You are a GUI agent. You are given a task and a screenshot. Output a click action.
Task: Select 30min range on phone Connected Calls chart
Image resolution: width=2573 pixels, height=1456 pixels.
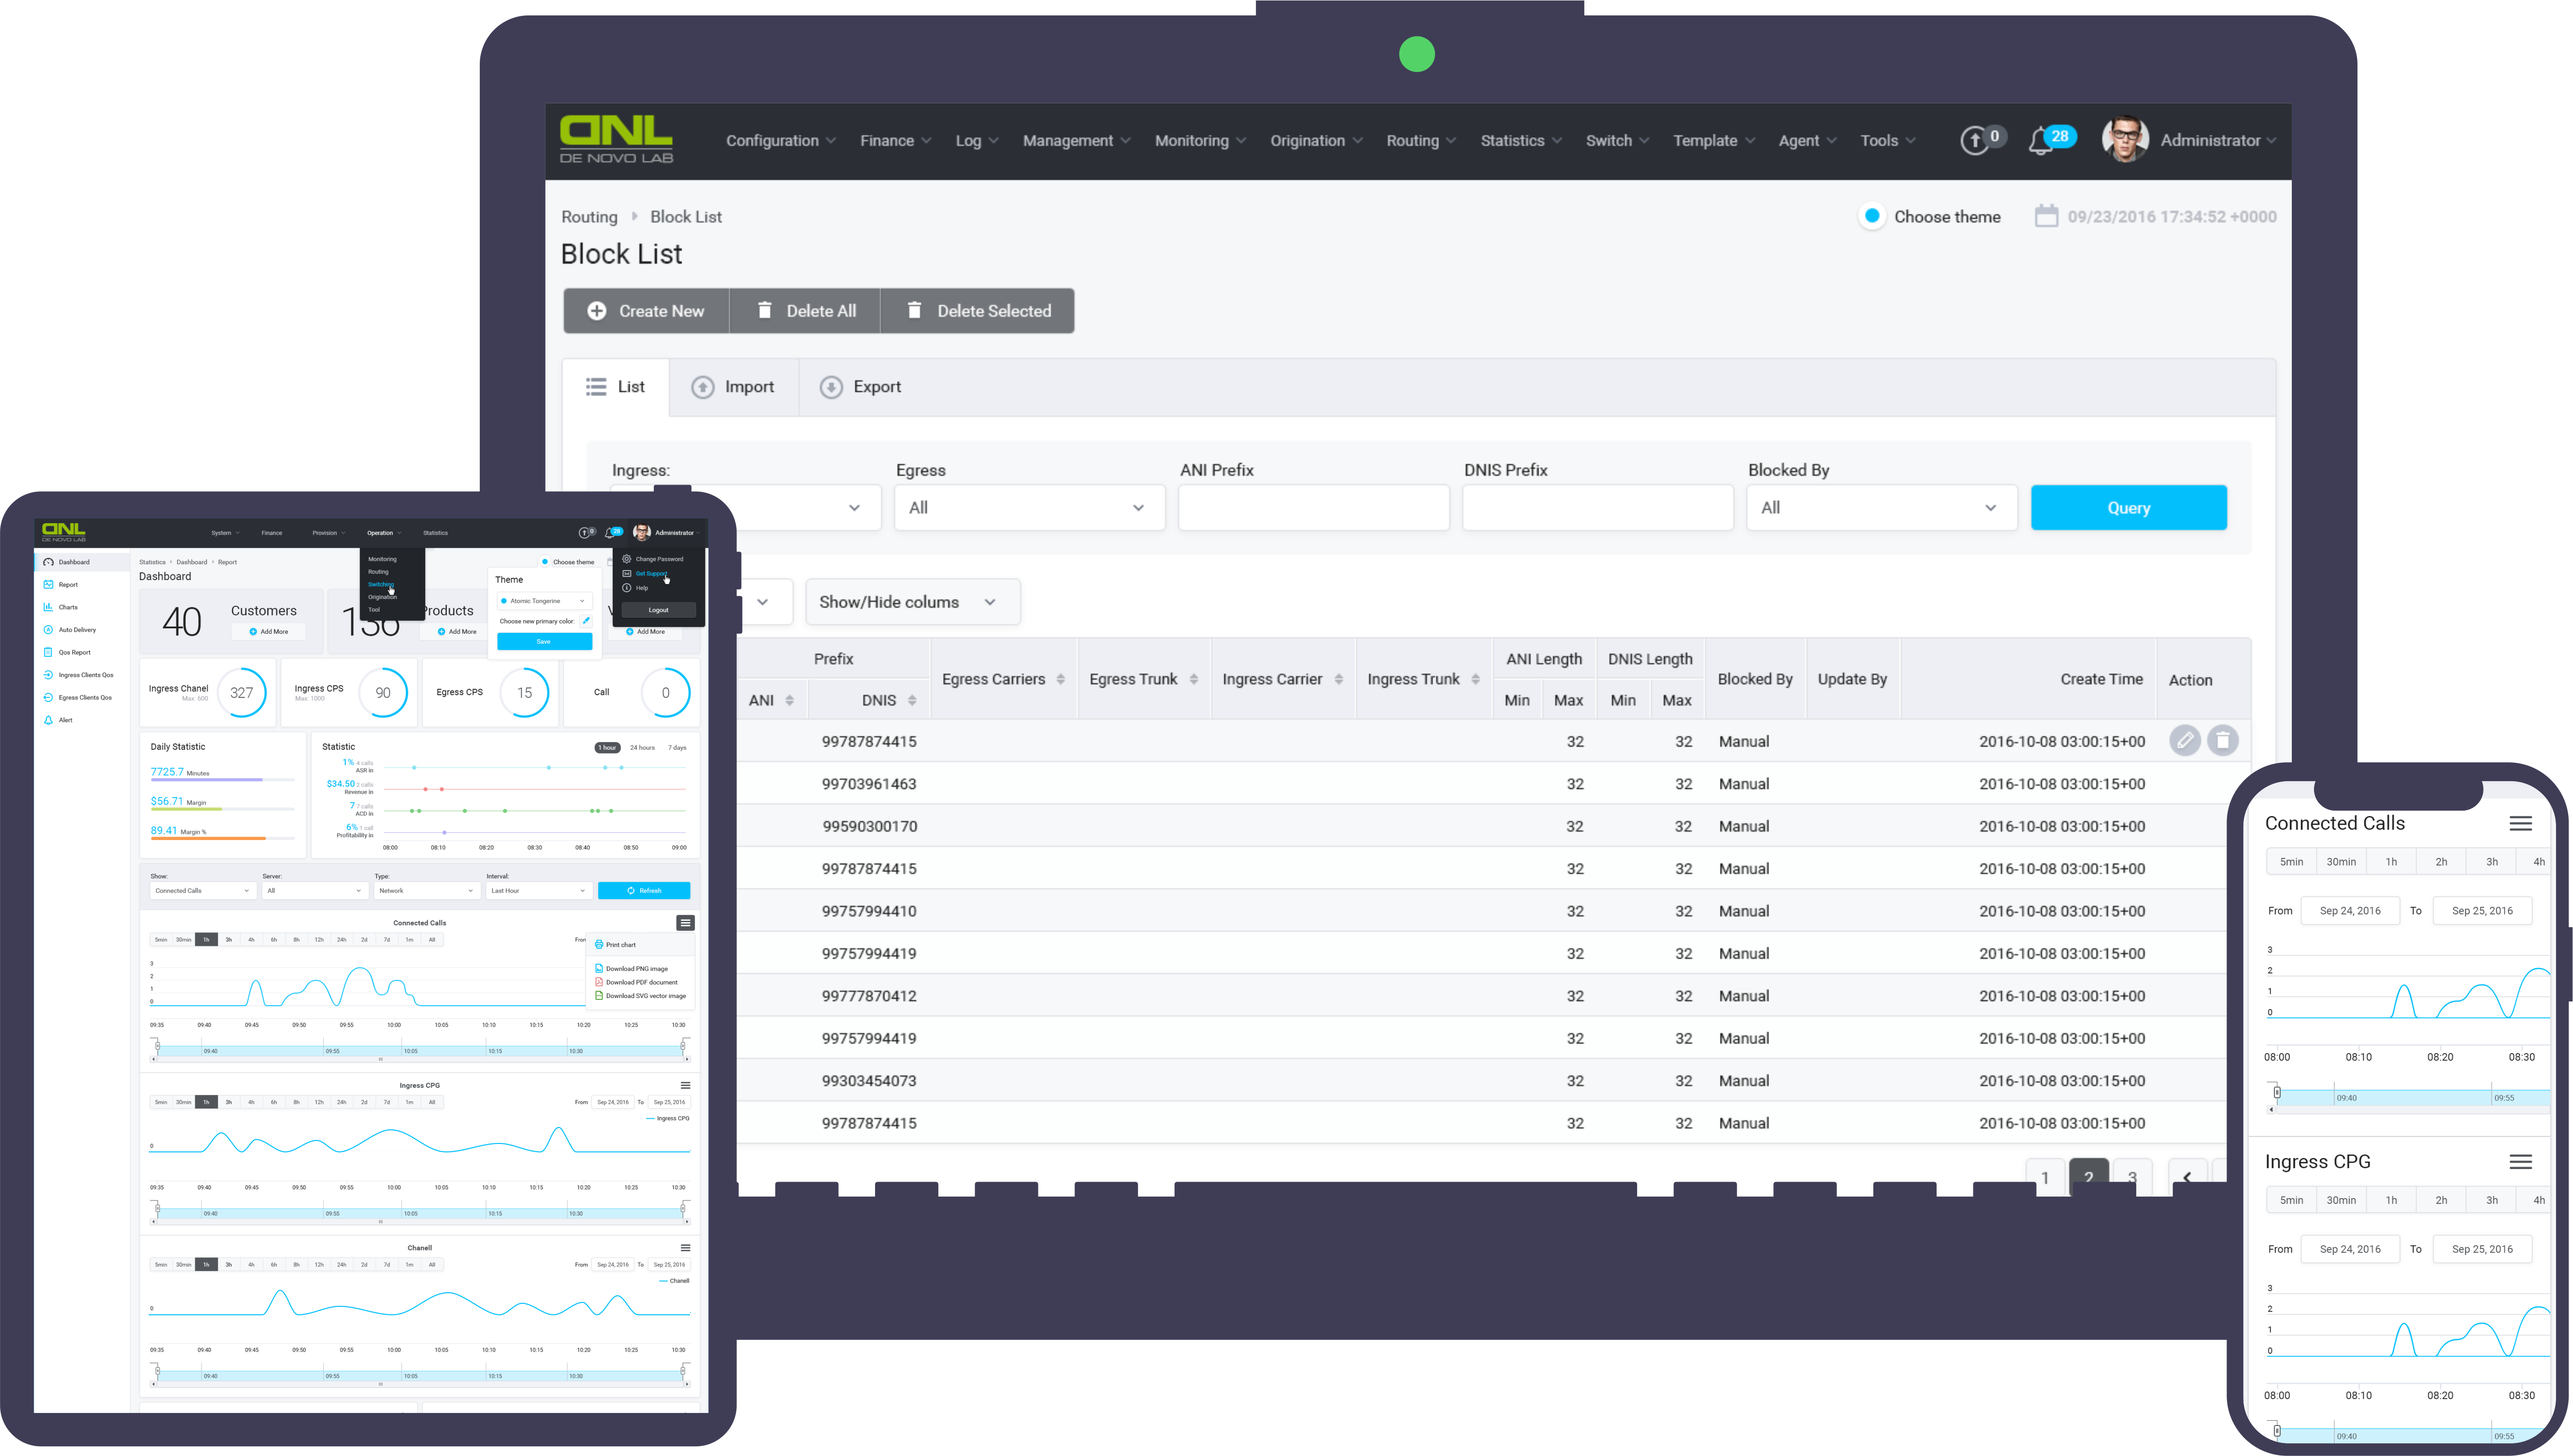(x=2341, y=861)
